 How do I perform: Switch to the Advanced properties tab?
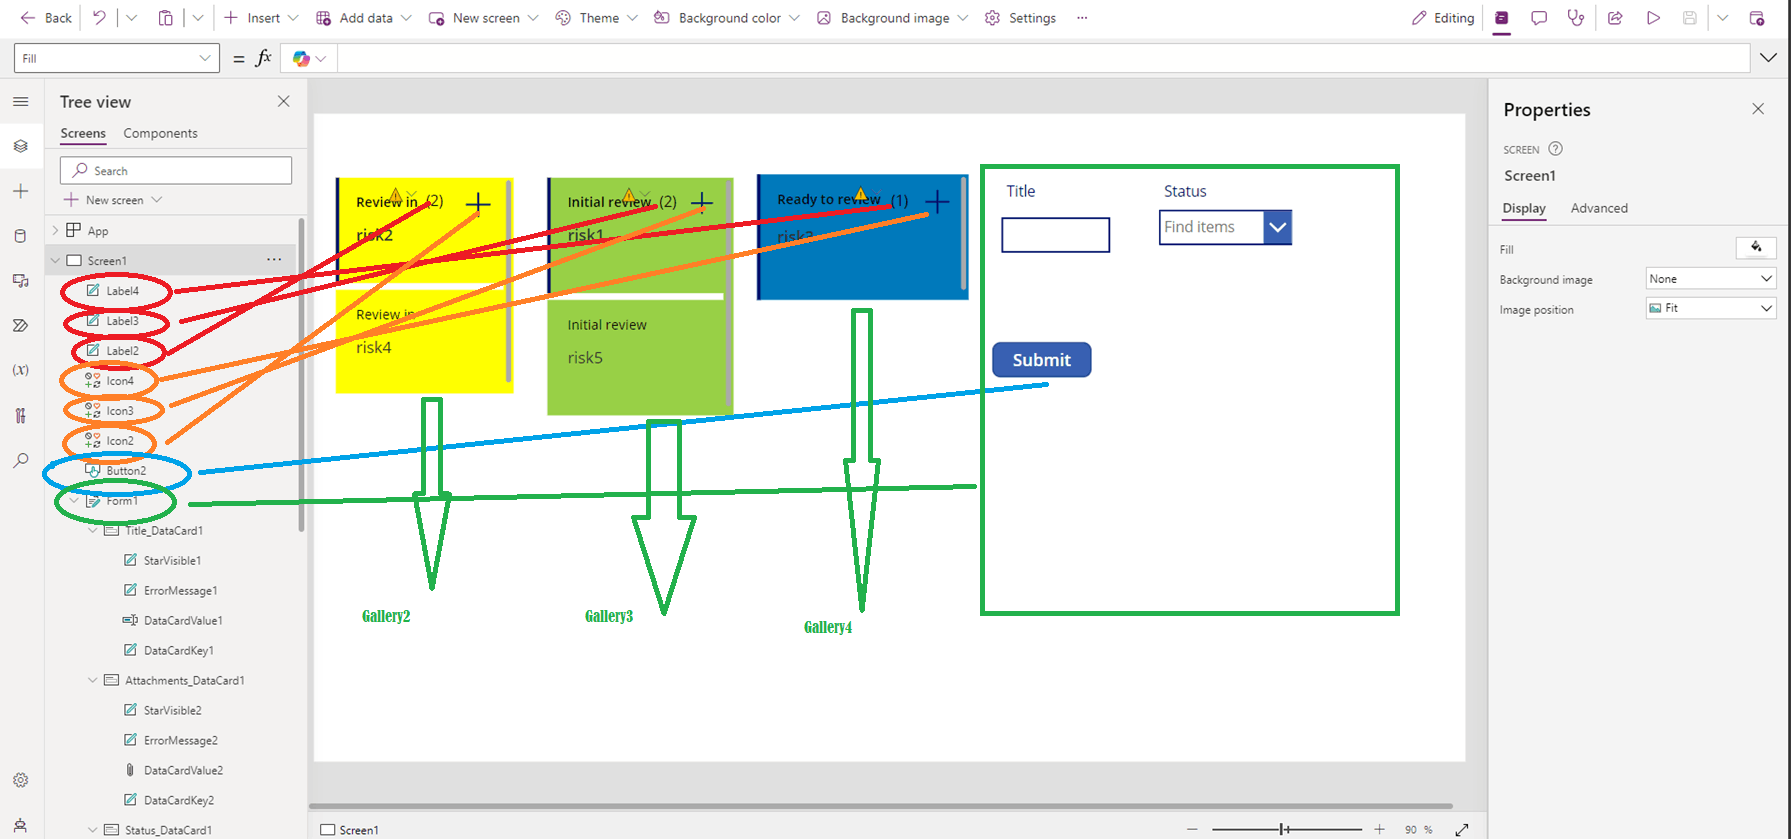pyautogui.click(x=1599, y=208)
